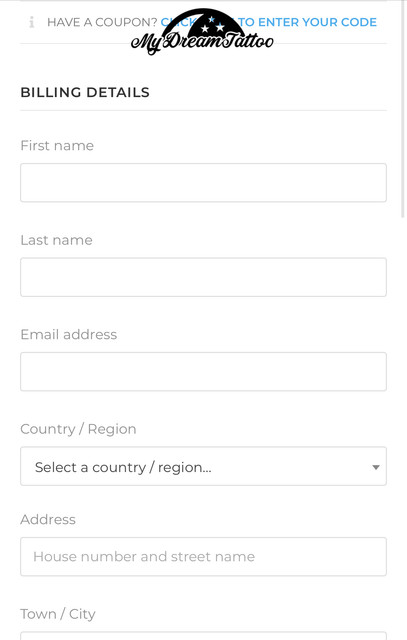
Task: Click the arrow on the country selector
Action: pyautogui.click(x=376, y=467)
